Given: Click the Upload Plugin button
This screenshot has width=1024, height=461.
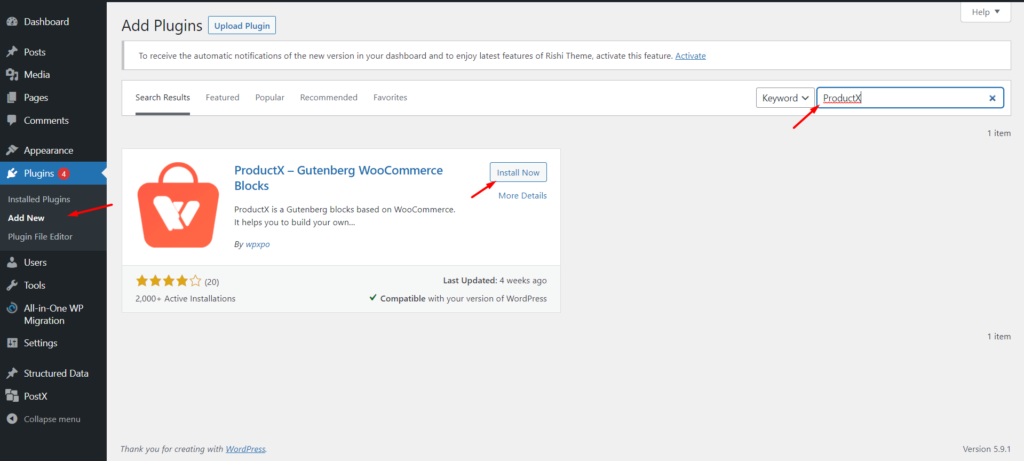Looking at the screenshot, I should [x=242, y=25].
